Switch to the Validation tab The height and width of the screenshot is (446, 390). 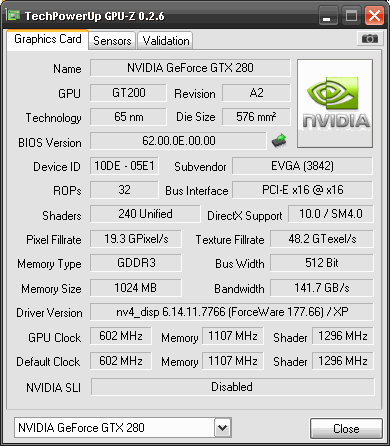coord(165,41)
